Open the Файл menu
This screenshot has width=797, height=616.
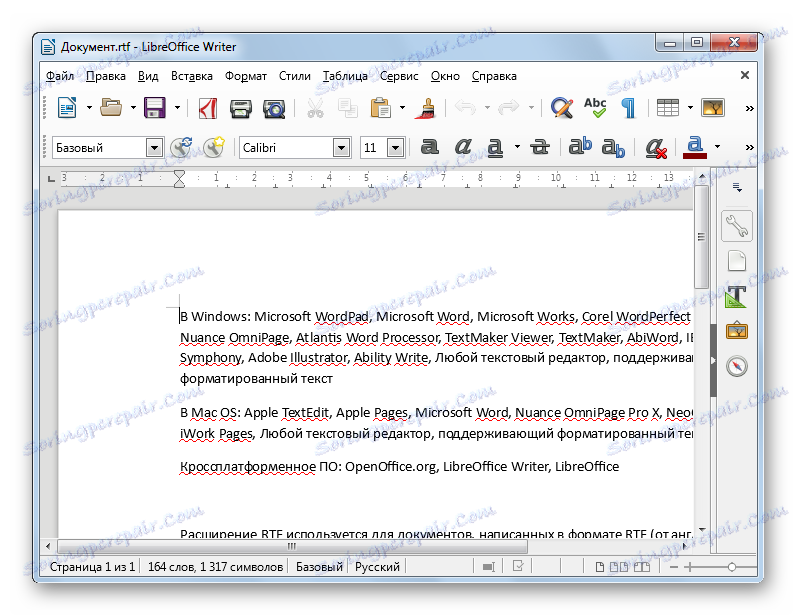(60, 76)
